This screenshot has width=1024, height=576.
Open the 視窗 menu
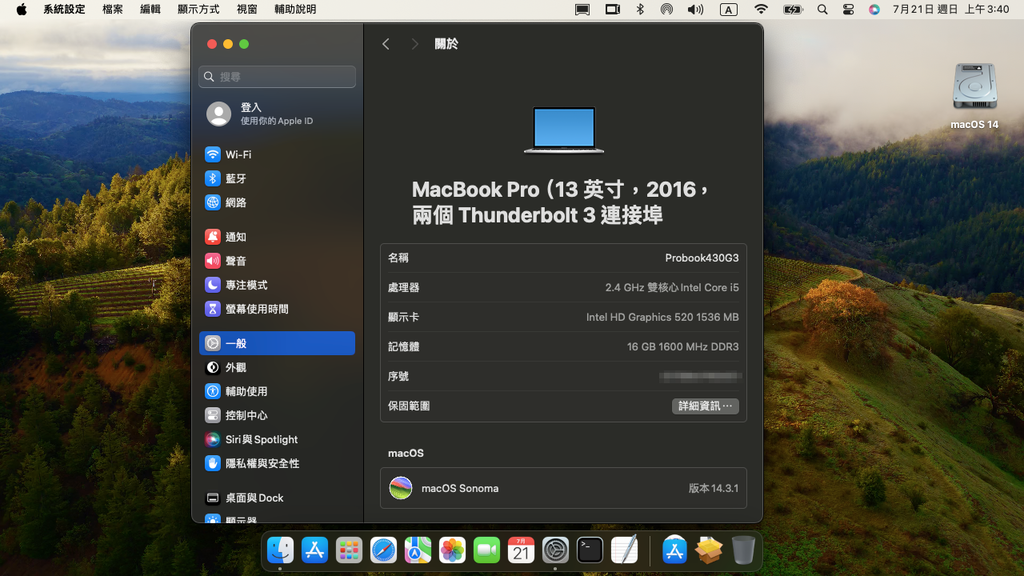247,9
